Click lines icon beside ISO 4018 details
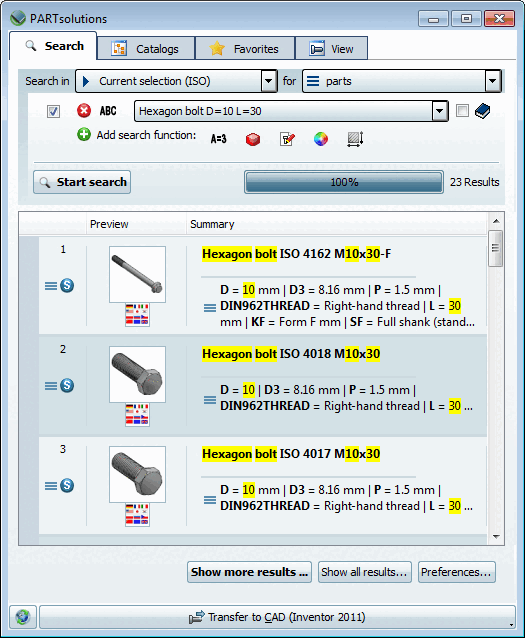The image size is (525, 638). click(210, 400)
